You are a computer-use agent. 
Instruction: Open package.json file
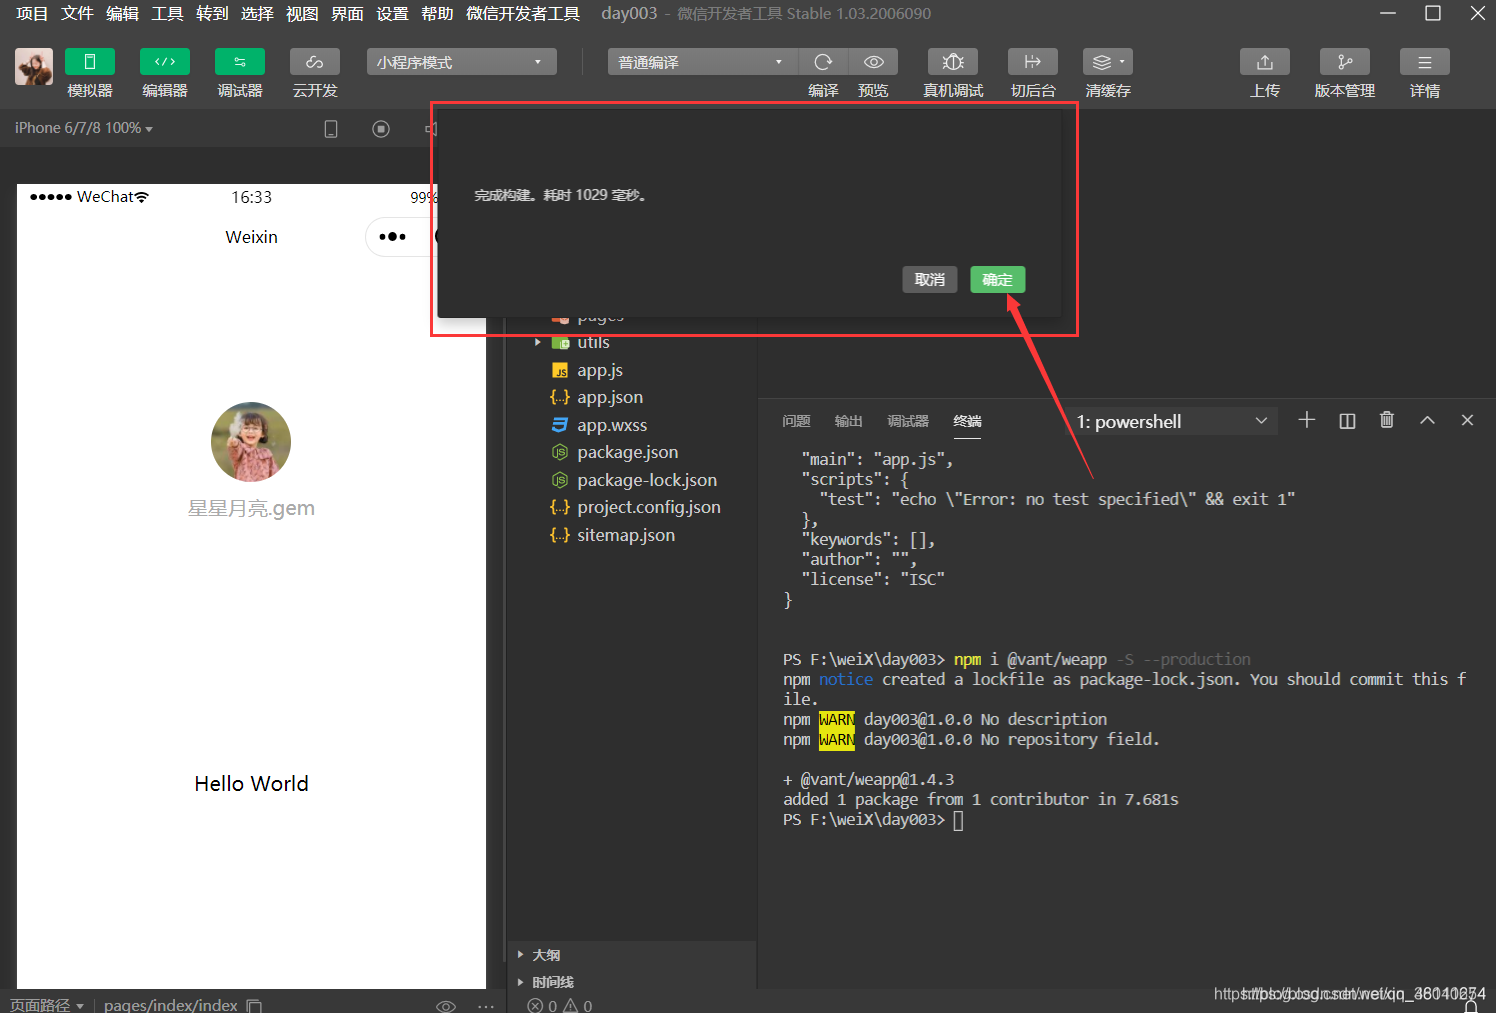[627, 452]
